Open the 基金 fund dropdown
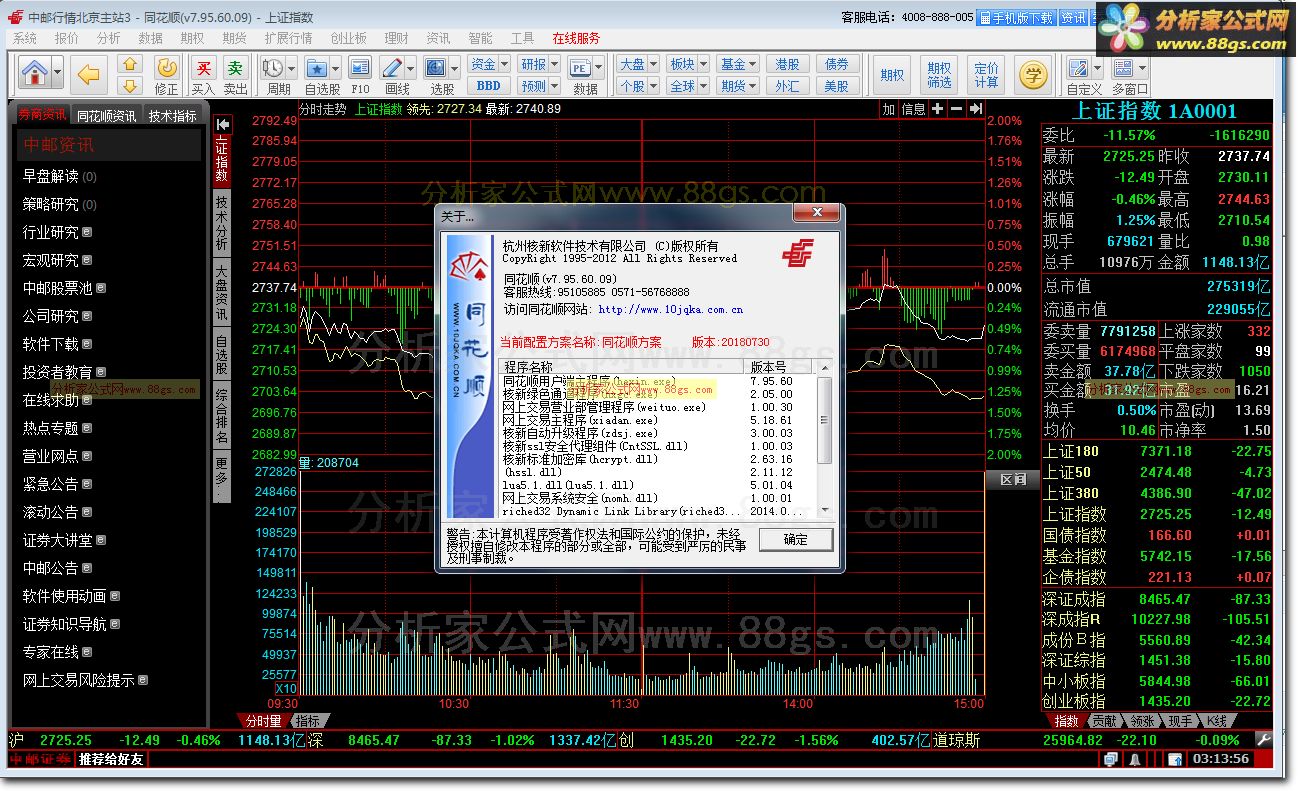This screenshot has height=791, width=1298. (737, 64)
